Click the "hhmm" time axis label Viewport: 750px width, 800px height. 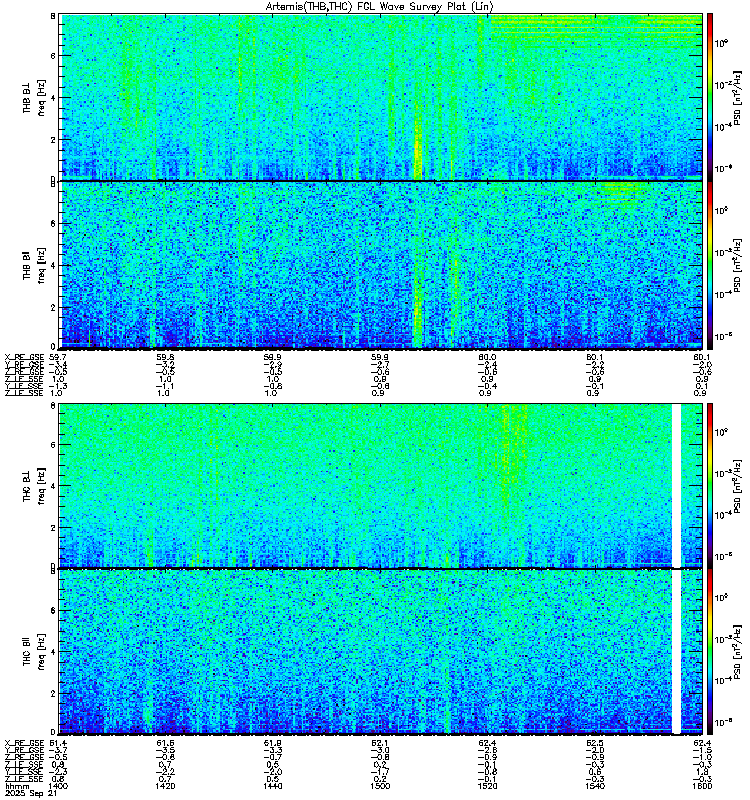pyautogui.click(x=16, y=786)
